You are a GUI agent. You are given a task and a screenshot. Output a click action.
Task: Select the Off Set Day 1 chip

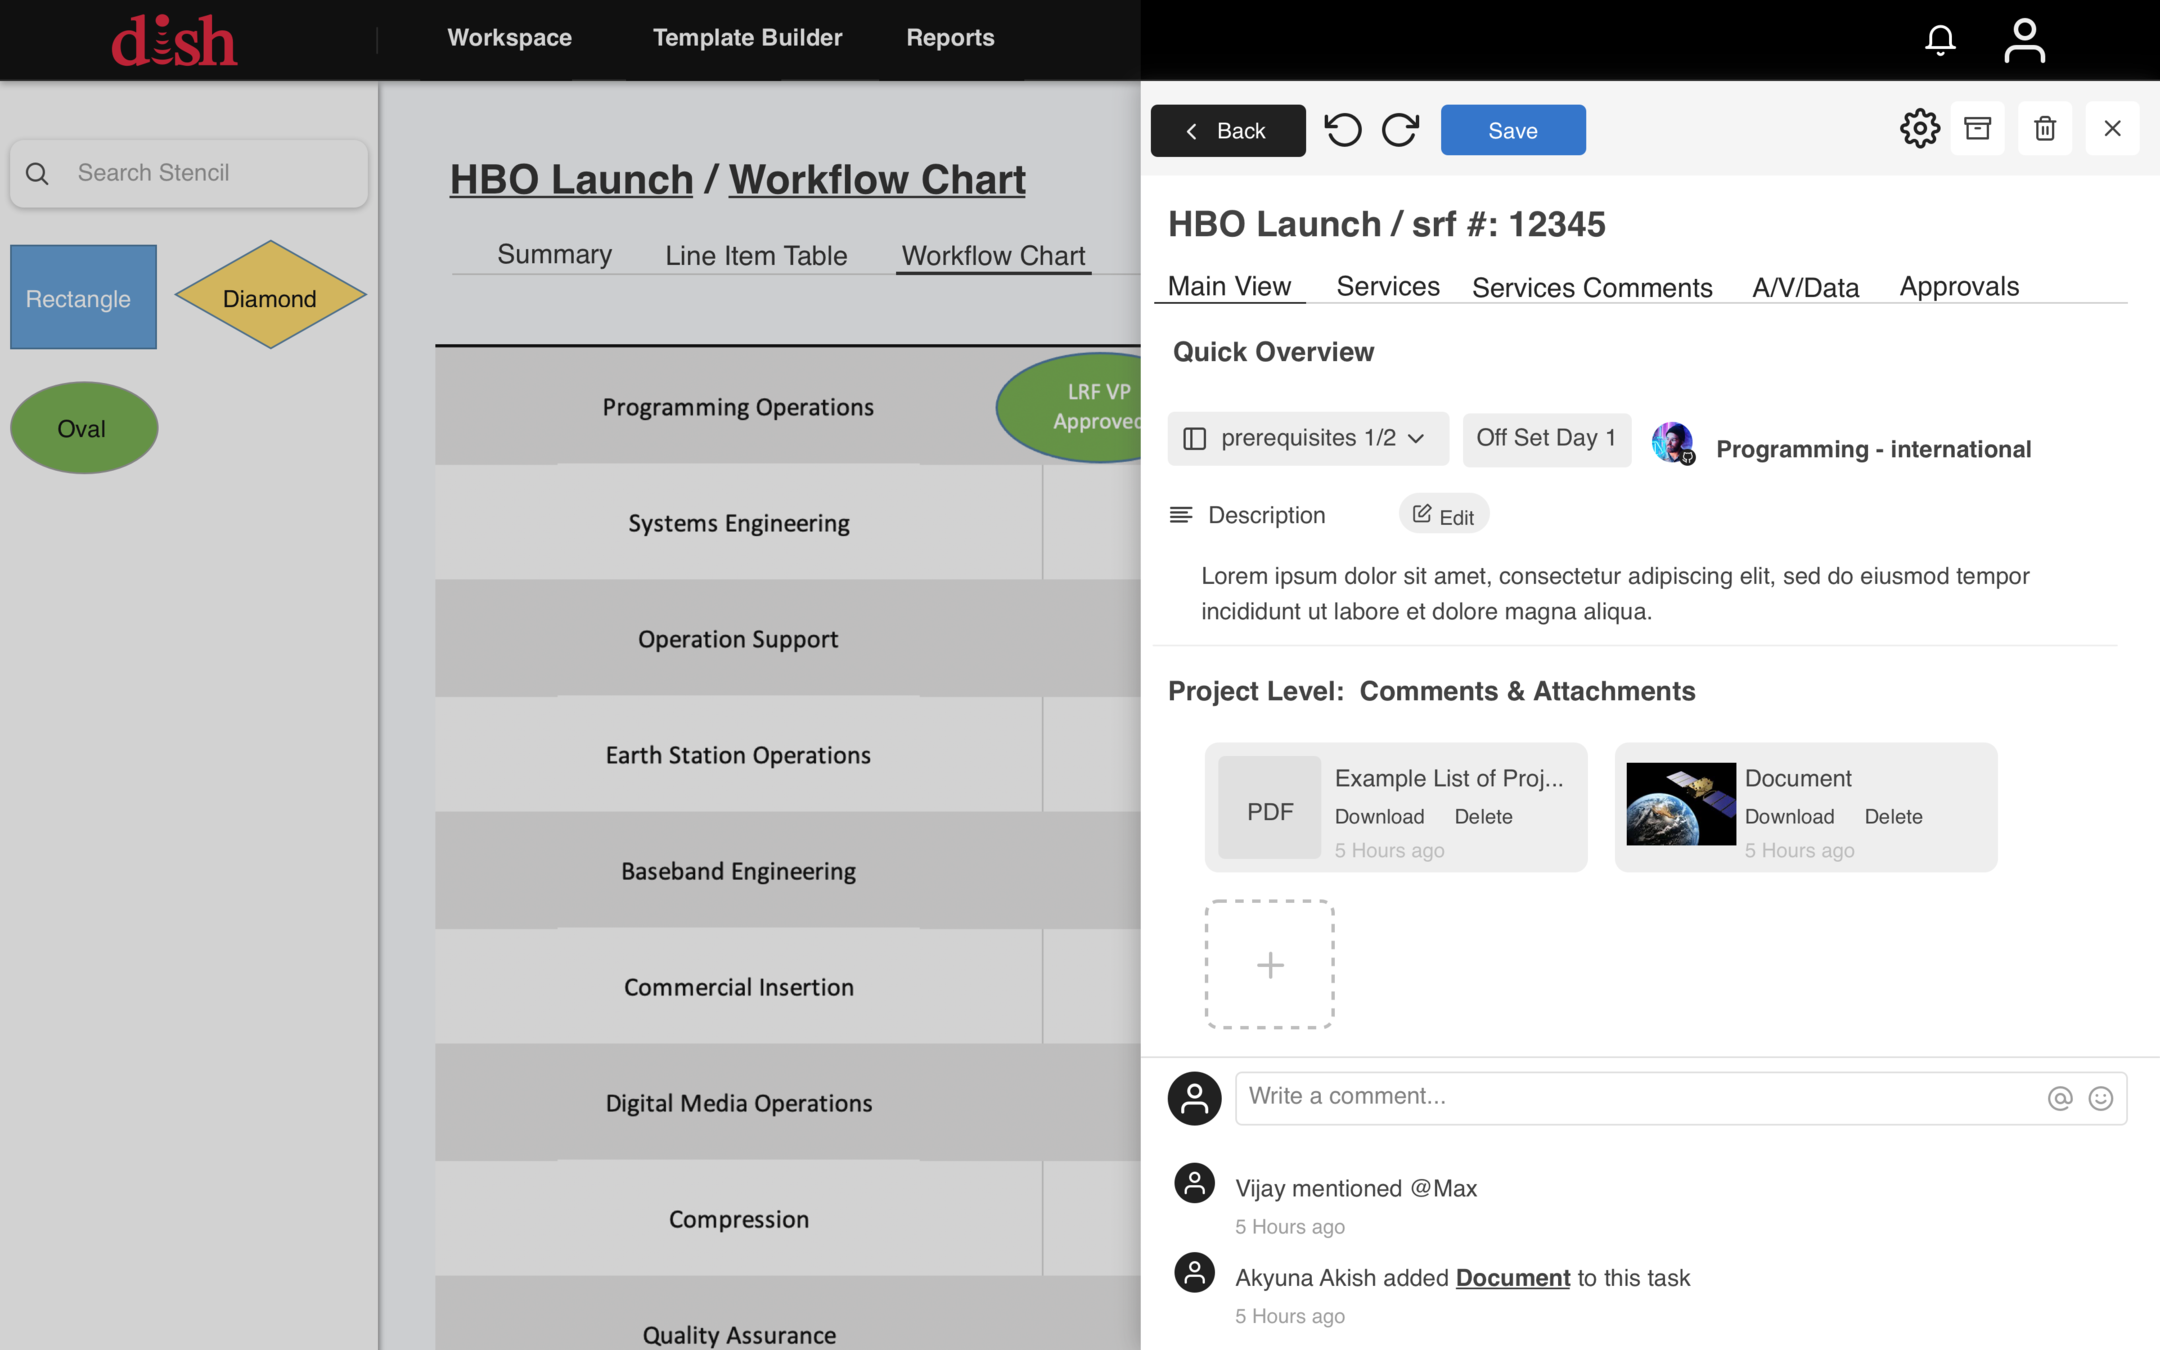[1546, 438]
